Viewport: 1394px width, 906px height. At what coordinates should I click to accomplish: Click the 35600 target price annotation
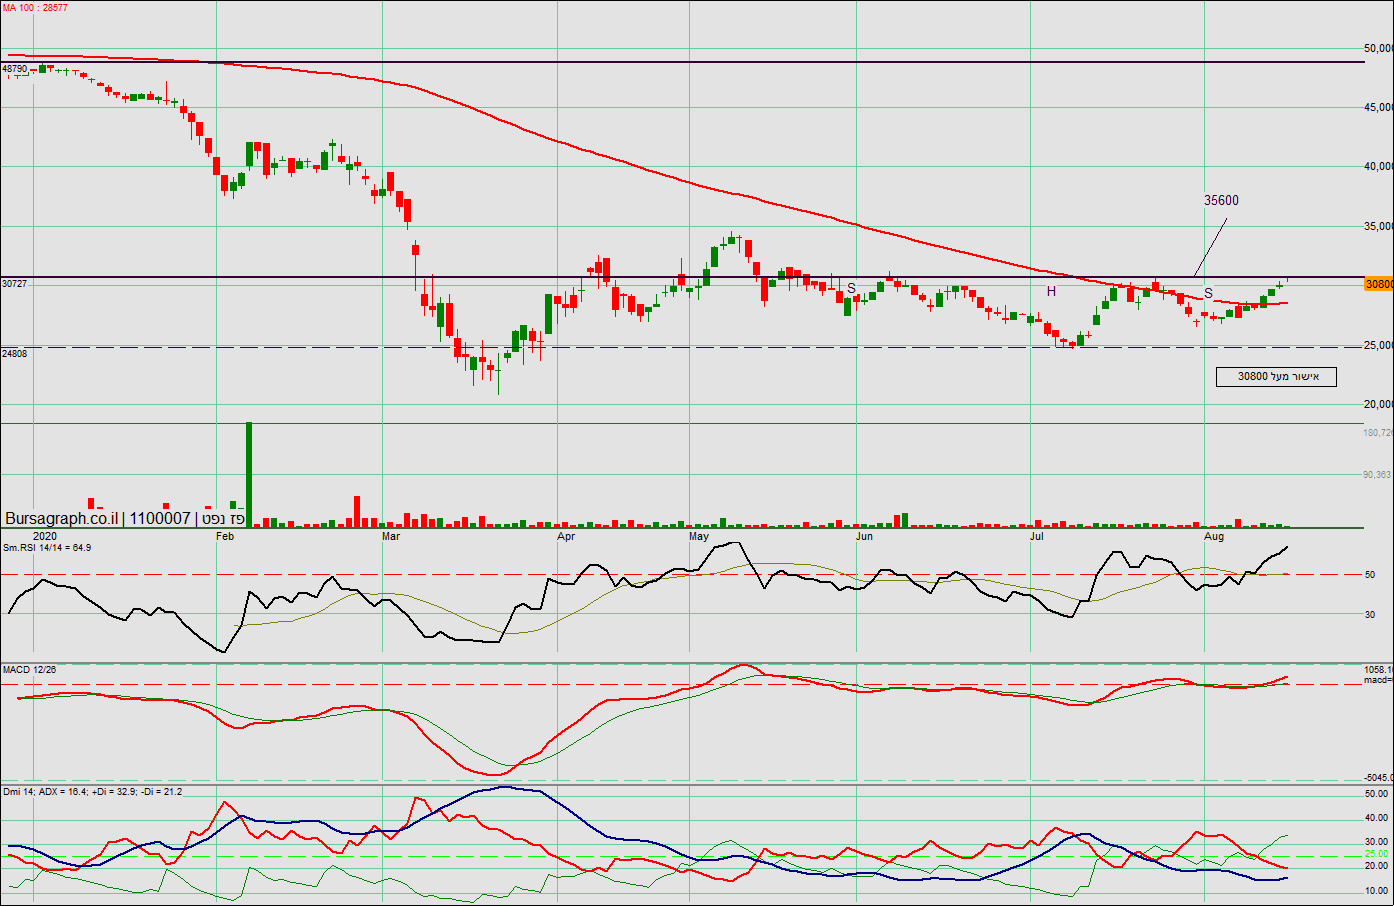pos(1220,200)
